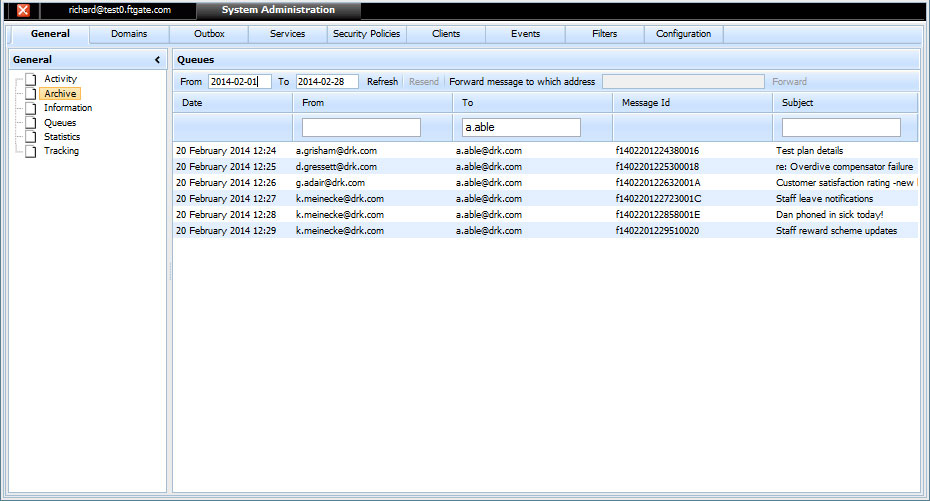Image resolution: width=930 pixels, height=501 pixels.
Task: Select the row dated 20 February 2014 12:24
Action: (546, 151)
